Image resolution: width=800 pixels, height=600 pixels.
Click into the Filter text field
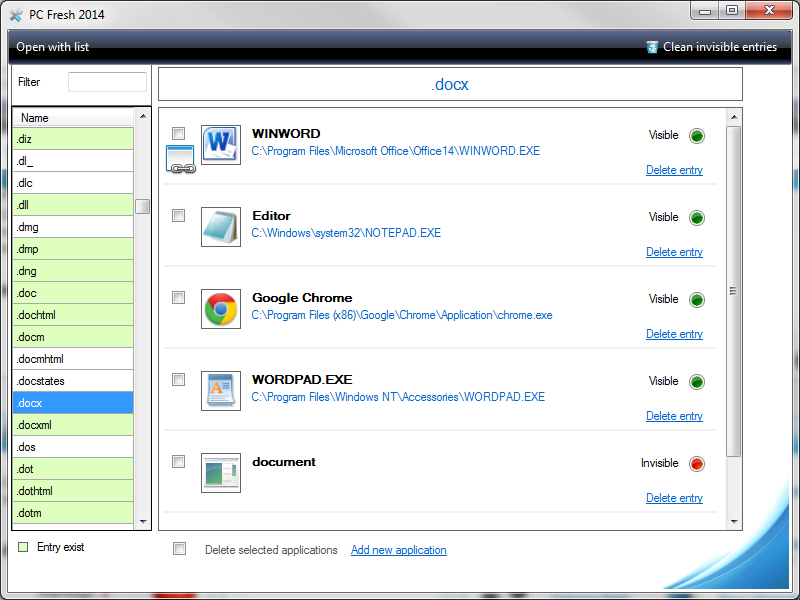107,82
